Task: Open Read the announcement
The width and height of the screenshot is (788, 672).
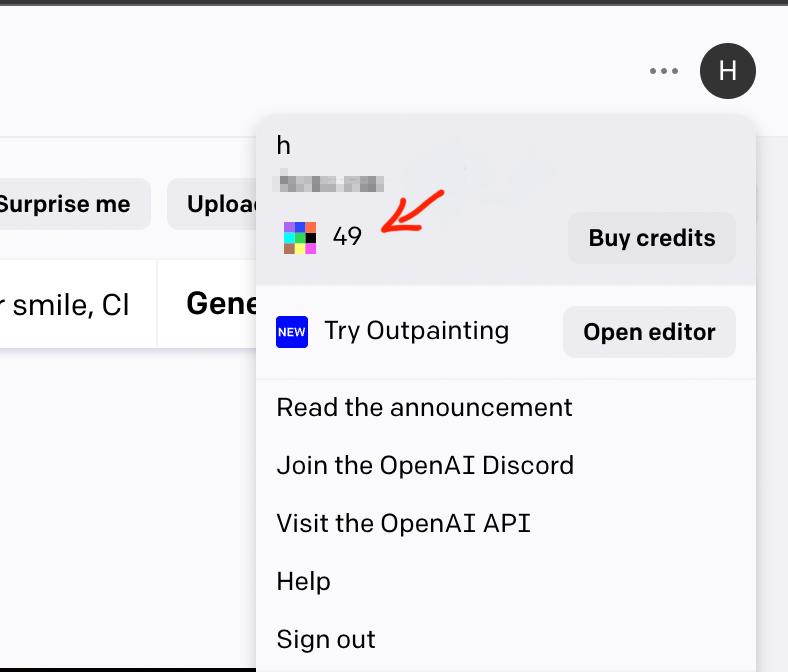Action: pos(424,407)
